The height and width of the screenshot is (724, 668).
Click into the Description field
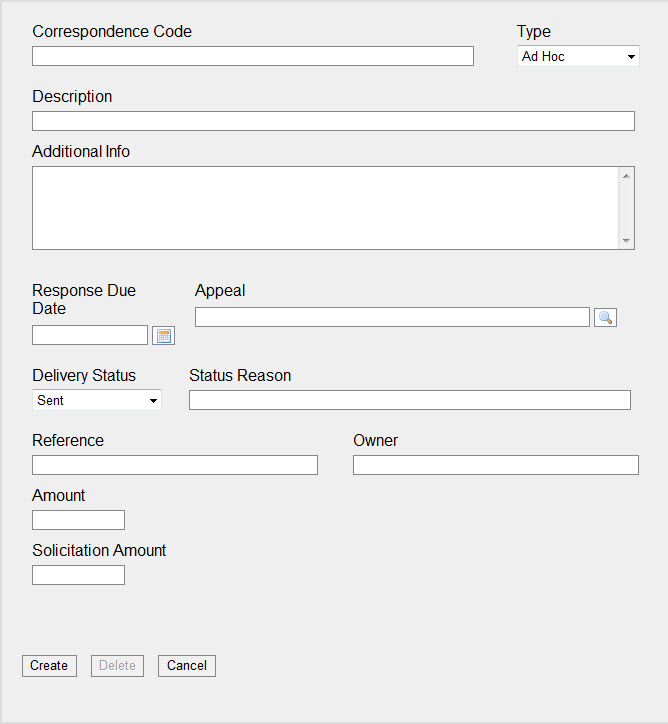pyautogui.click(x=333, y=121)
